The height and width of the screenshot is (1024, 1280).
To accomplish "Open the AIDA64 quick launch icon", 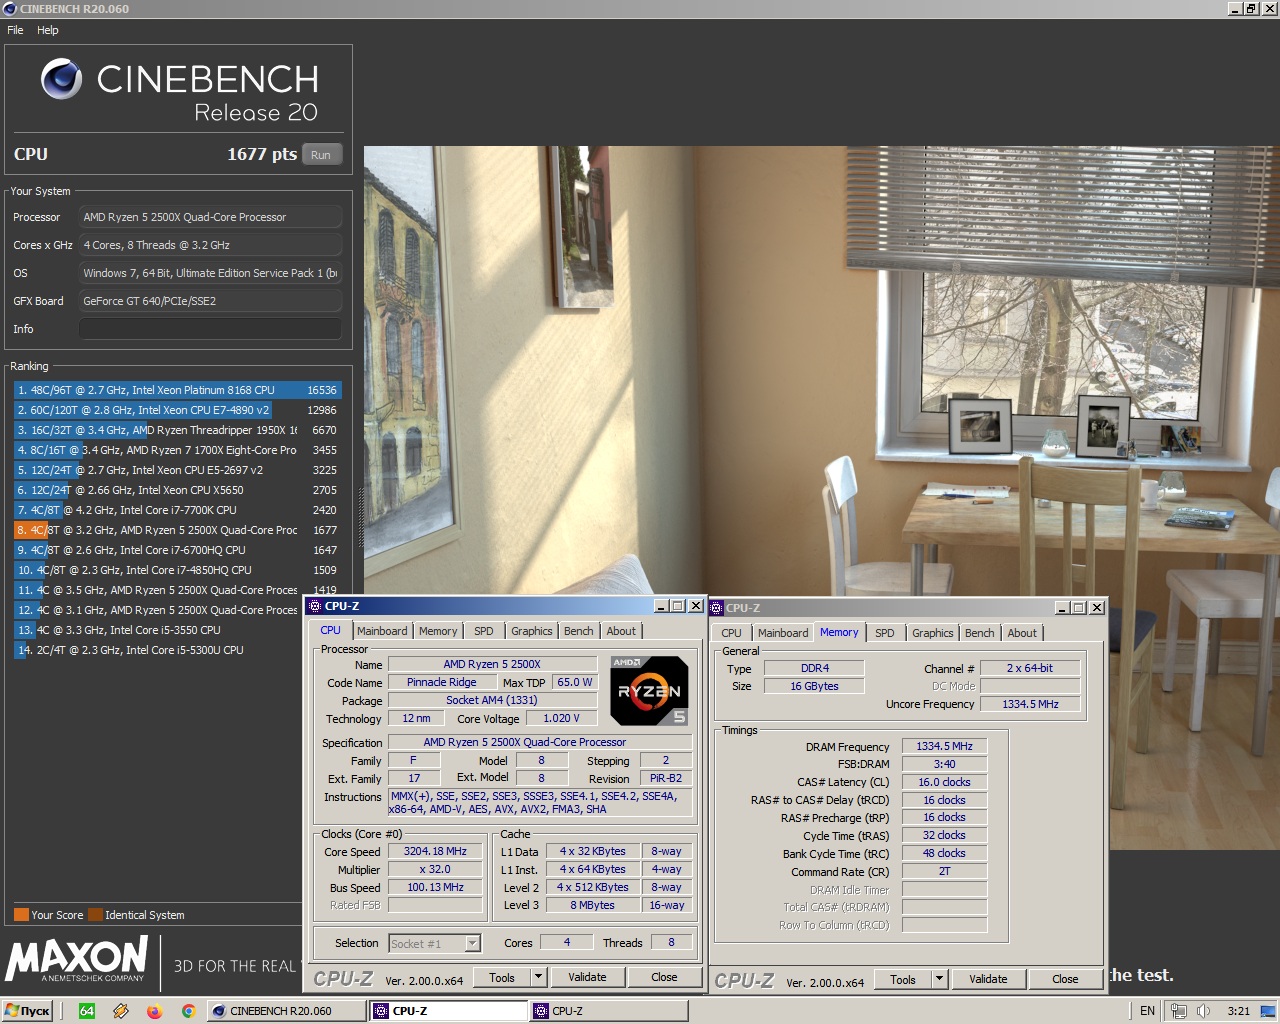I will click(87, 1011).
